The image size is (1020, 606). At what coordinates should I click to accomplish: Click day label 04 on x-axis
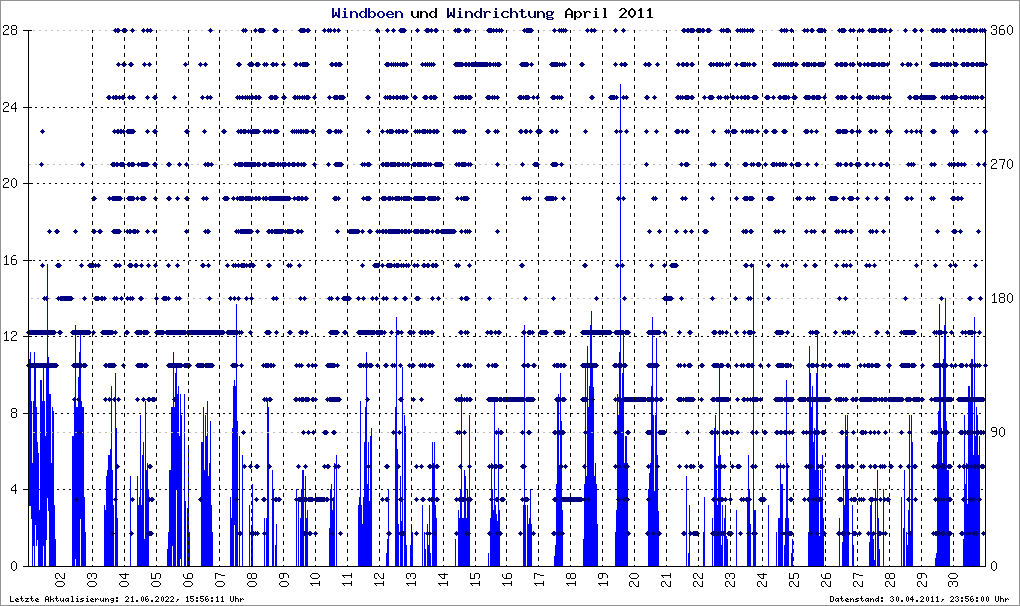coord(124,579)
